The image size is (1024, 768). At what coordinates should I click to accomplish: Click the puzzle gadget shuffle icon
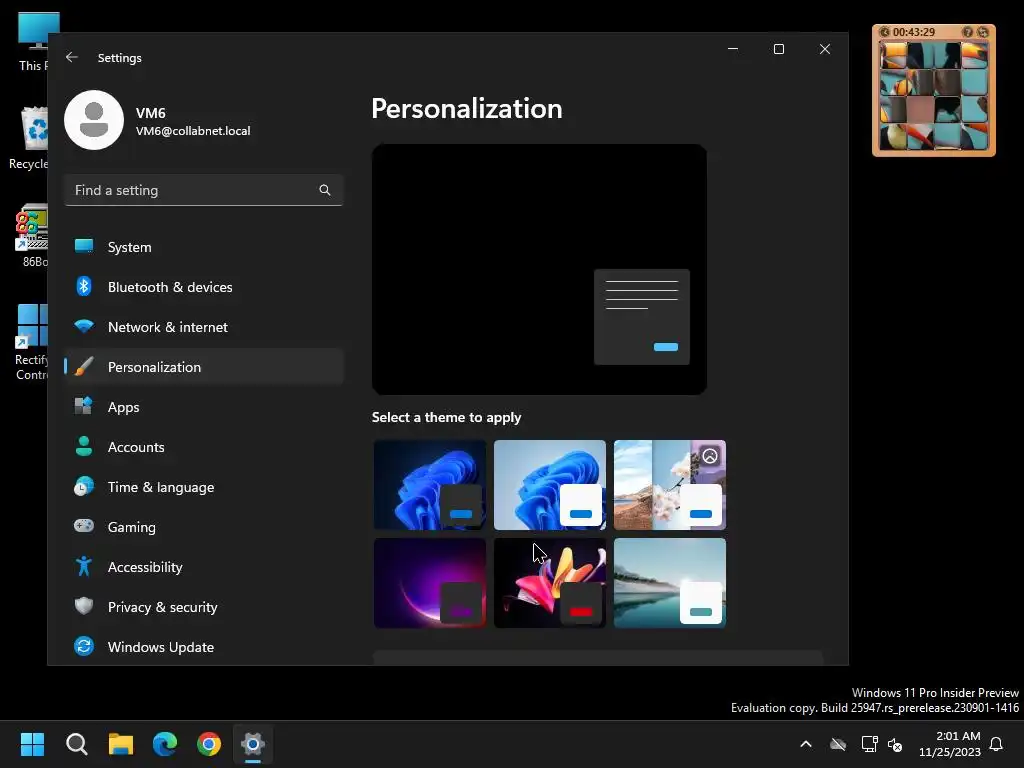pos(983,32)
